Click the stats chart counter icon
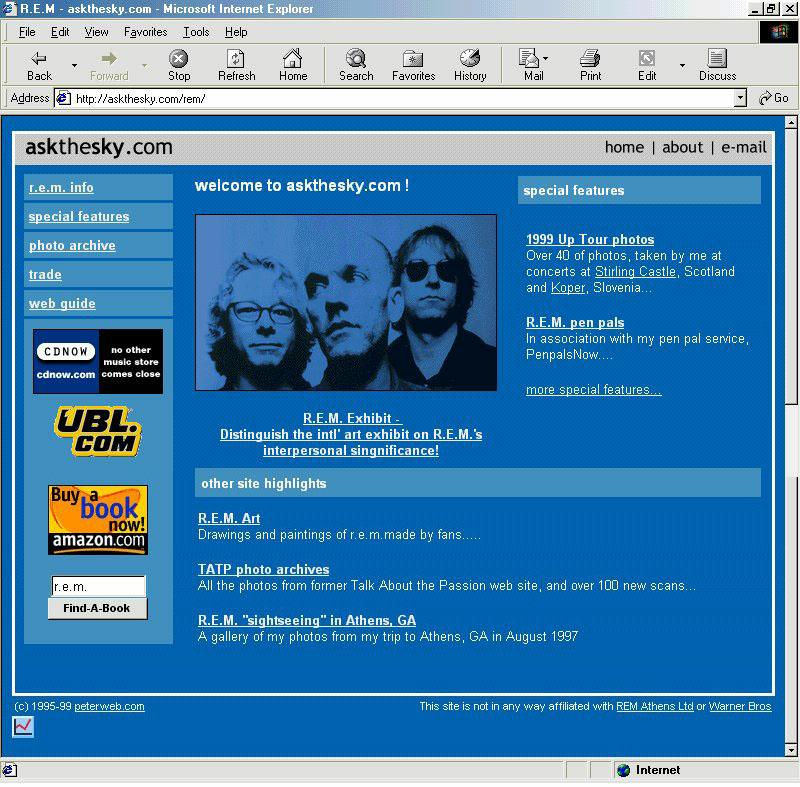The height and width of the screenshot is (787, 800). (x=23, y=727)
